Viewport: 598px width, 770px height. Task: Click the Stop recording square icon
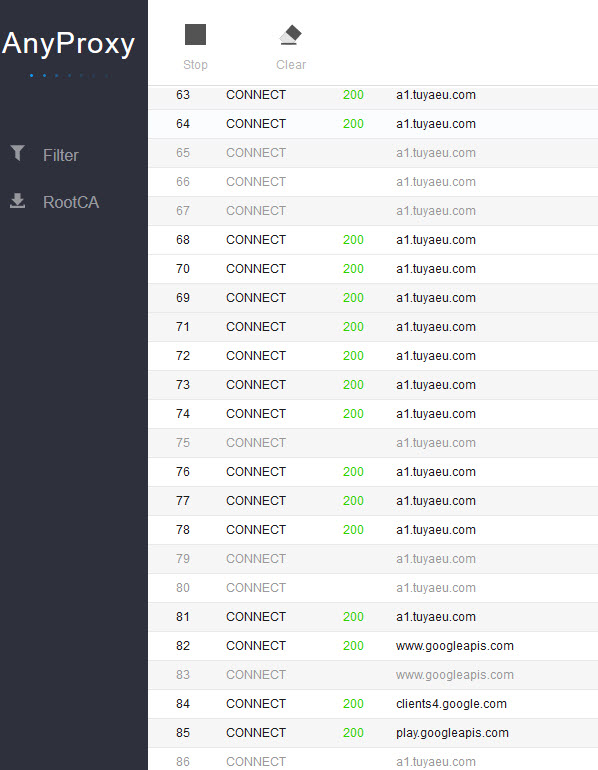(x=195, y=34)
